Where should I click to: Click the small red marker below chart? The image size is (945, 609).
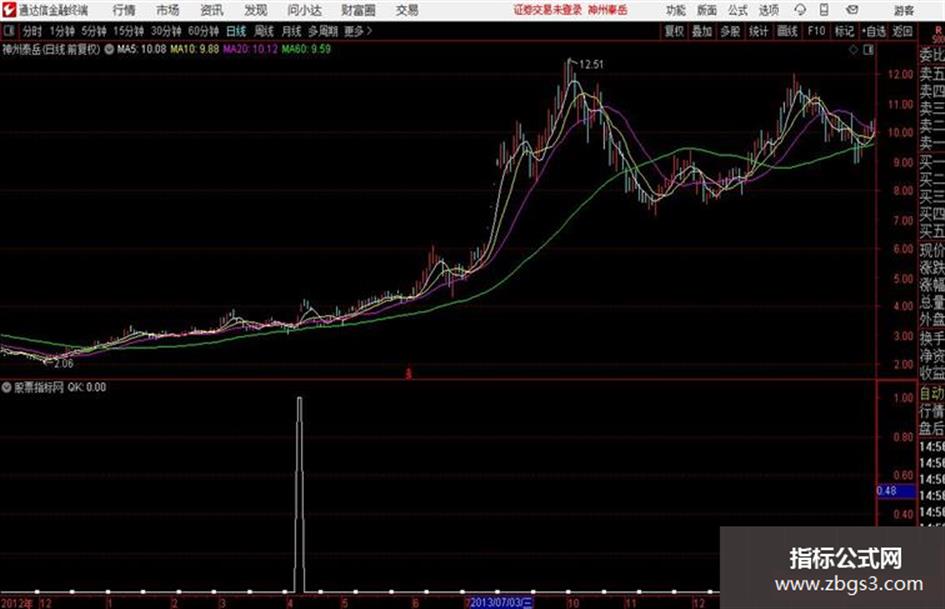(409, 374)
